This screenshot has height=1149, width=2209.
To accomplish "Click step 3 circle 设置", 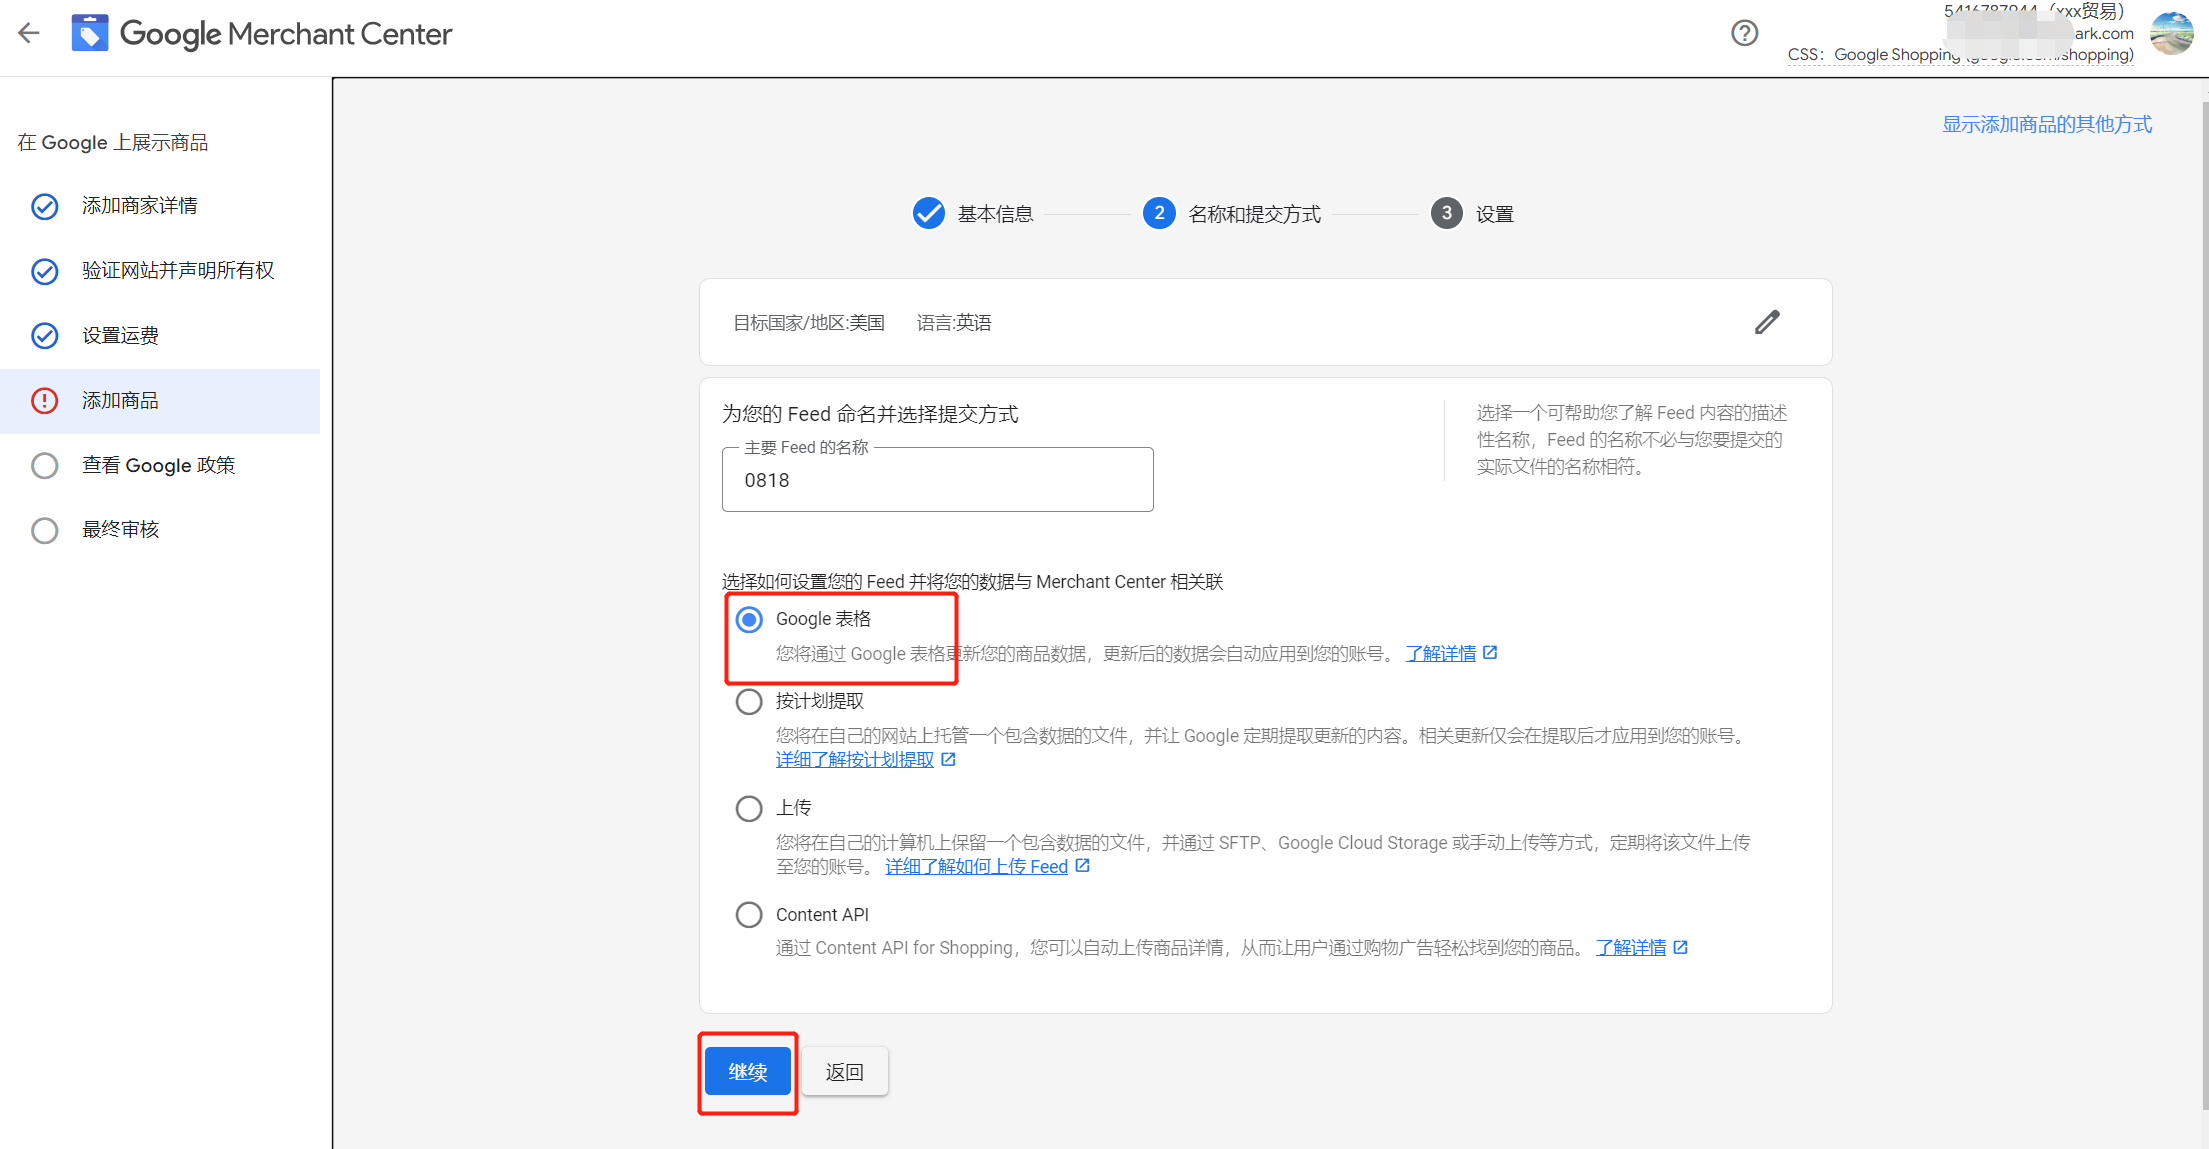I will (1447, 213).
